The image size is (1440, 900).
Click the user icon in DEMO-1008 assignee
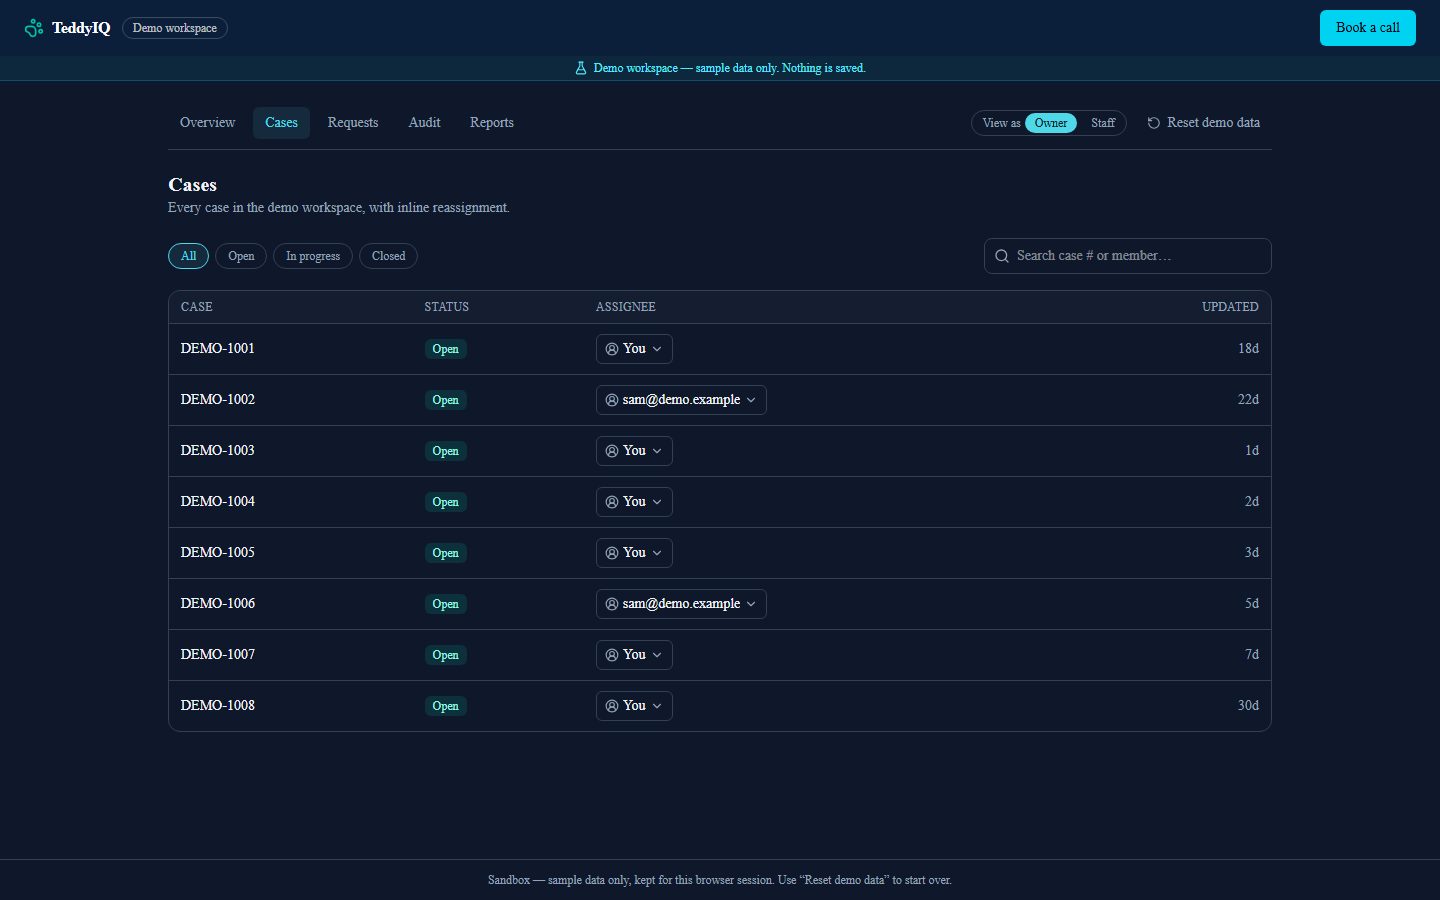pos(612,706)
